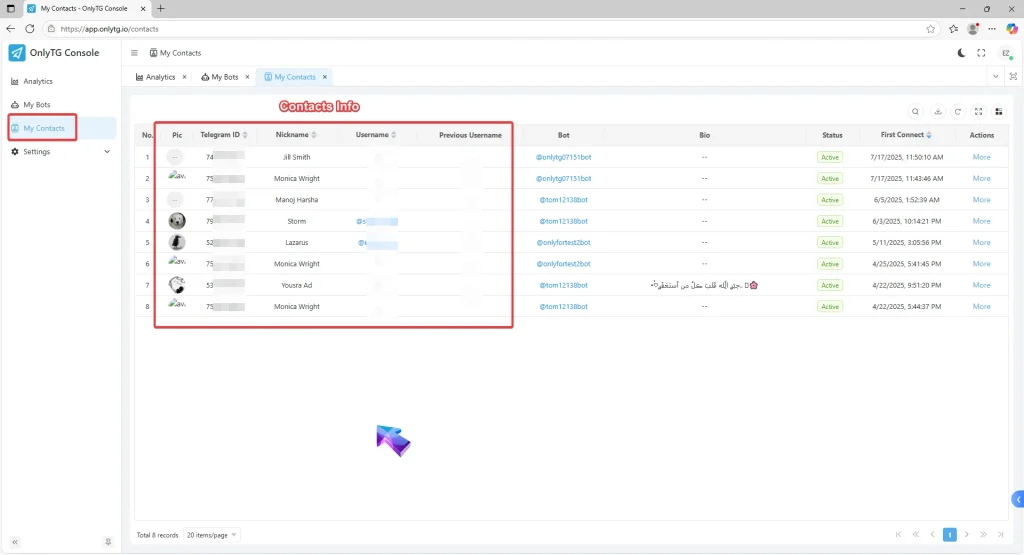This screenshot has height=555, width=1024.
Task: Toggle the hamburger sidebar menu icon
Action: [x=134, y=53]
